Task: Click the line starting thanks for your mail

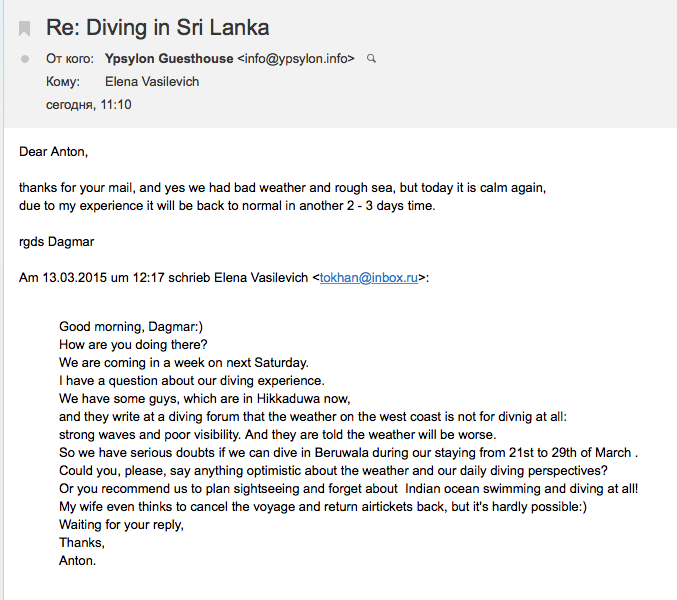Action: click(x=282, y=188)
